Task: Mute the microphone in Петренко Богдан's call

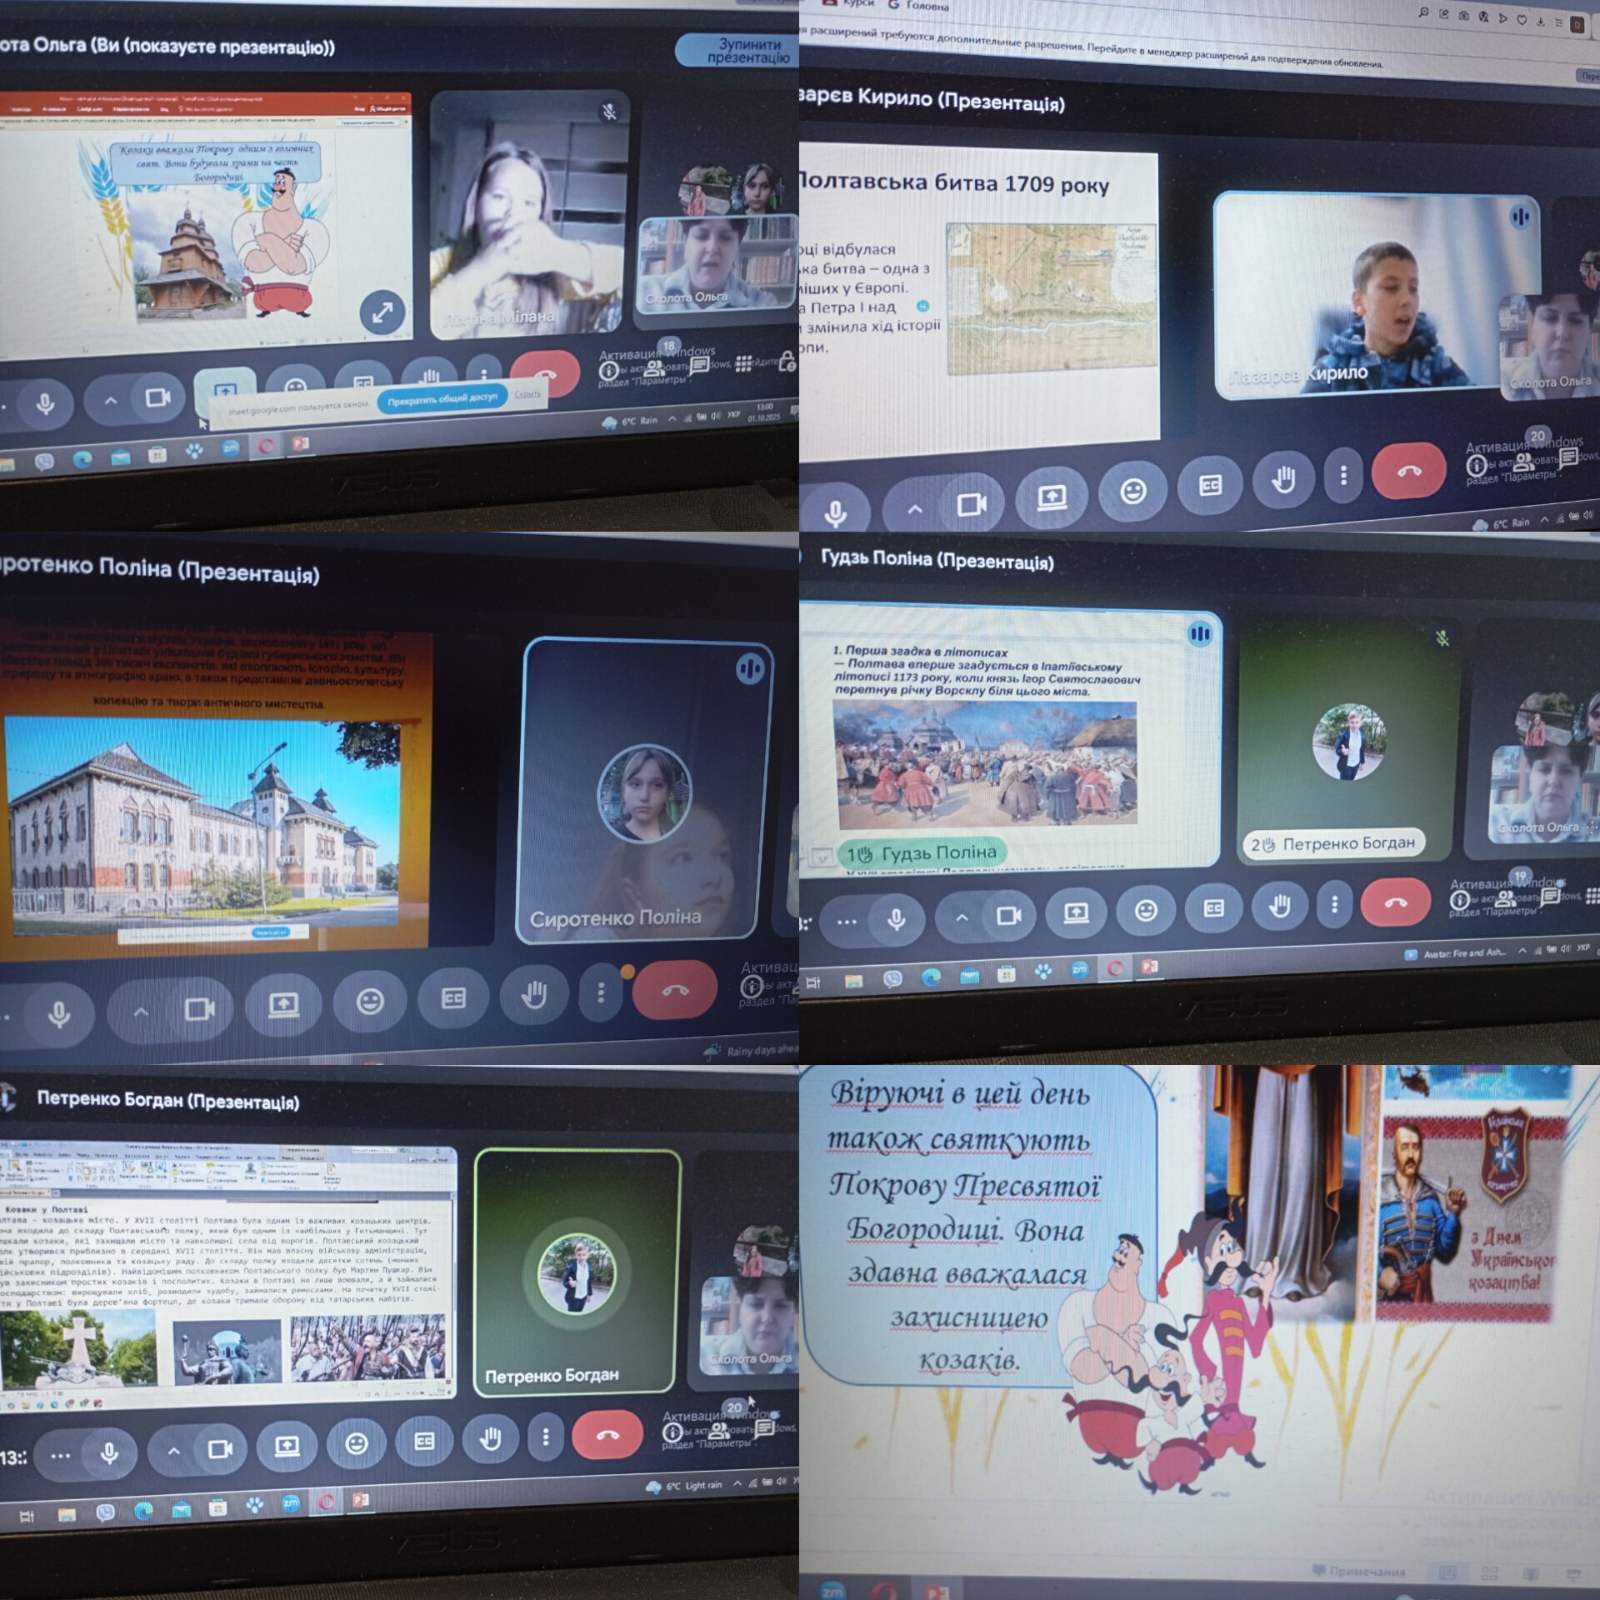Action: pos(110,1453)
